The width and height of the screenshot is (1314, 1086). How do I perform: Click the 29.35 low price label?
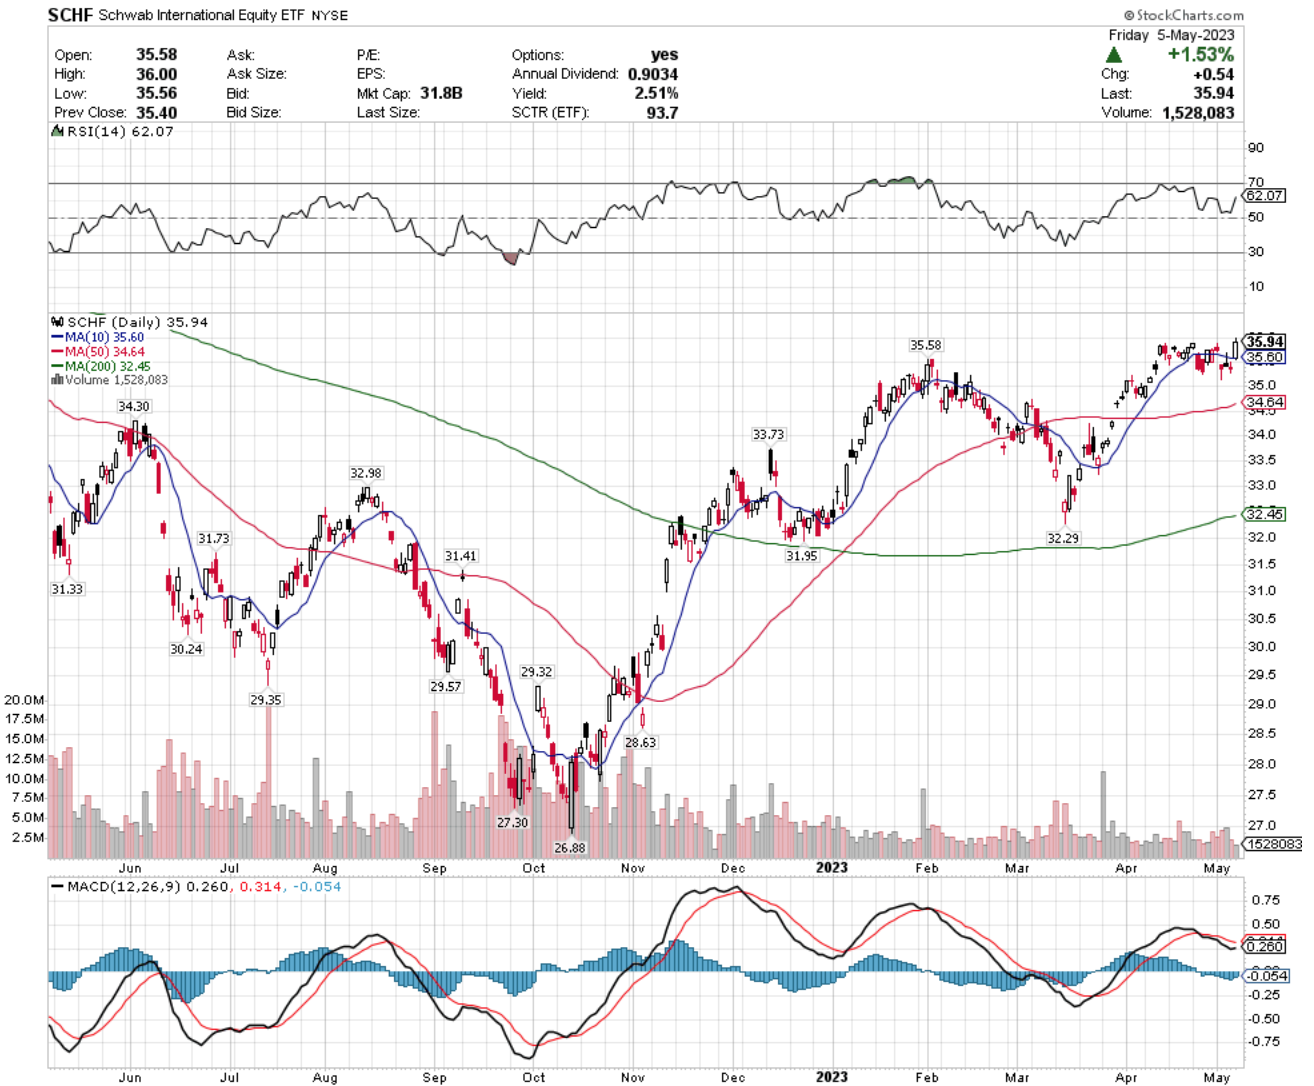(x=266, y=700)
